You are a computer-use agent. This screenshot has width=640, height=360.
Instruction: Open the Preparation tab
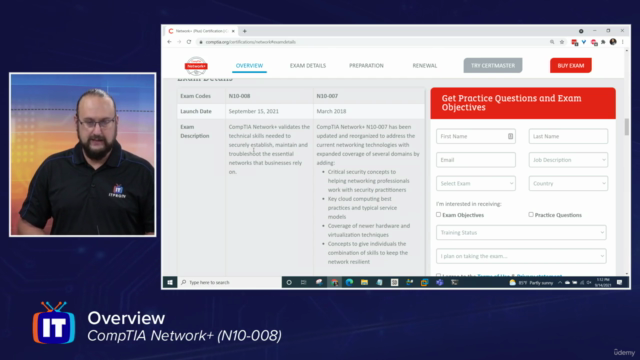tap(366, 65)
